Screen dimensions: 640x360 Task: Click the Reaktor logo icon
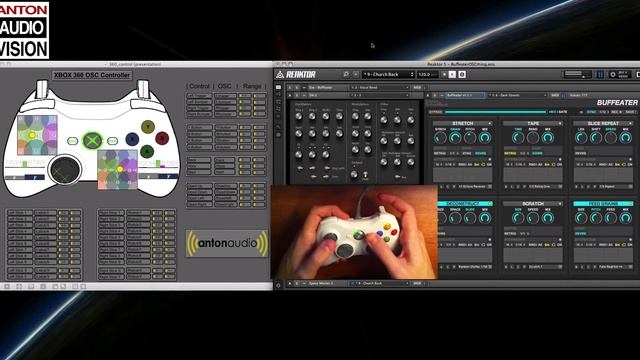(x=280, y=75)
